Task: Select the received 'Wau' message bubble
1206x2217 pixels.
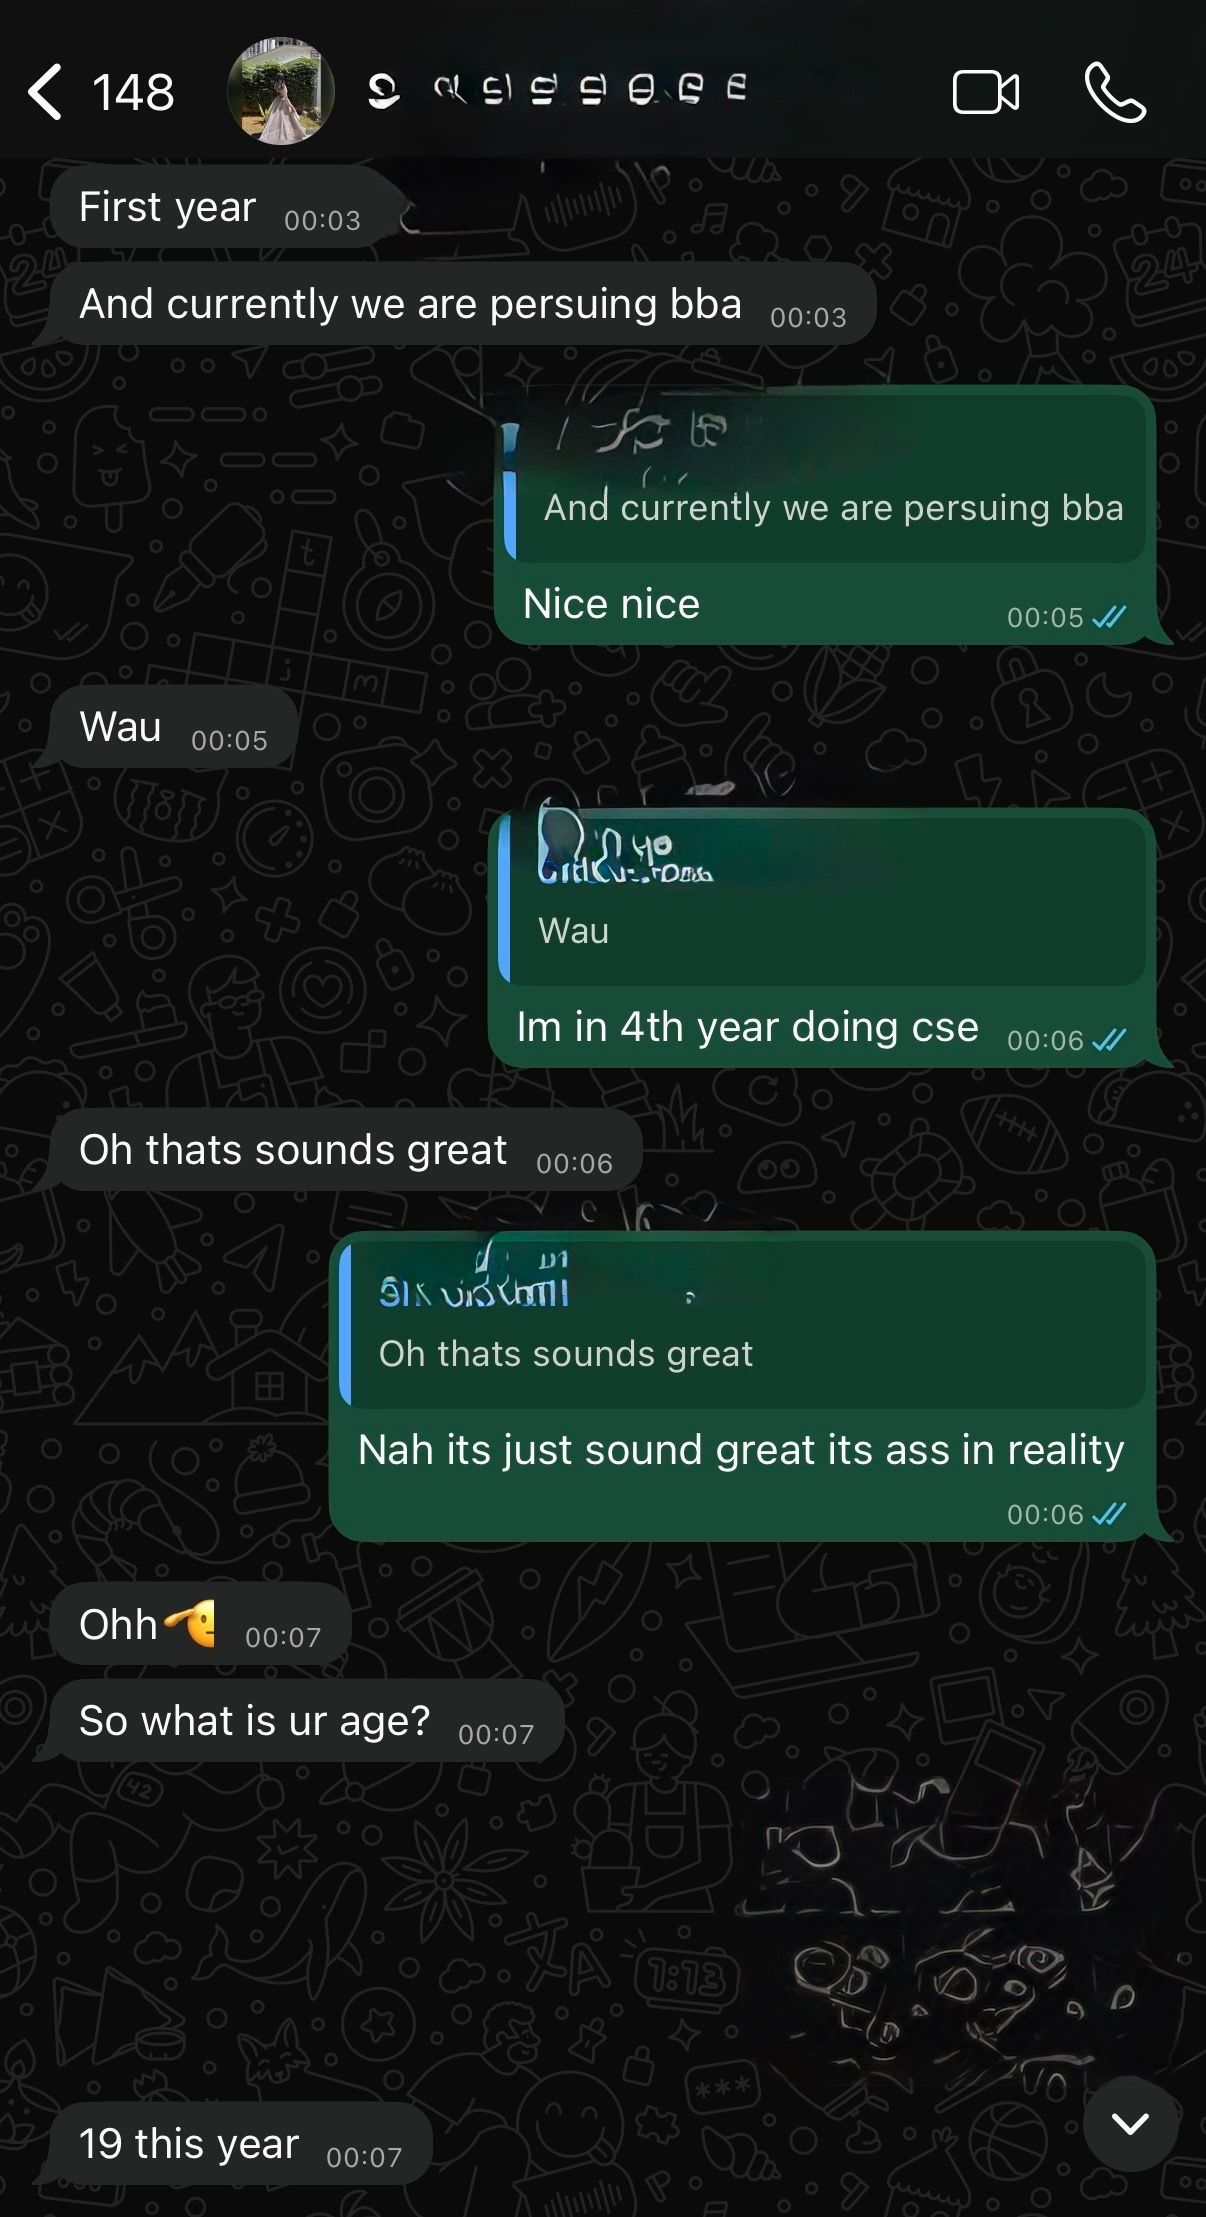Action: 173,727
